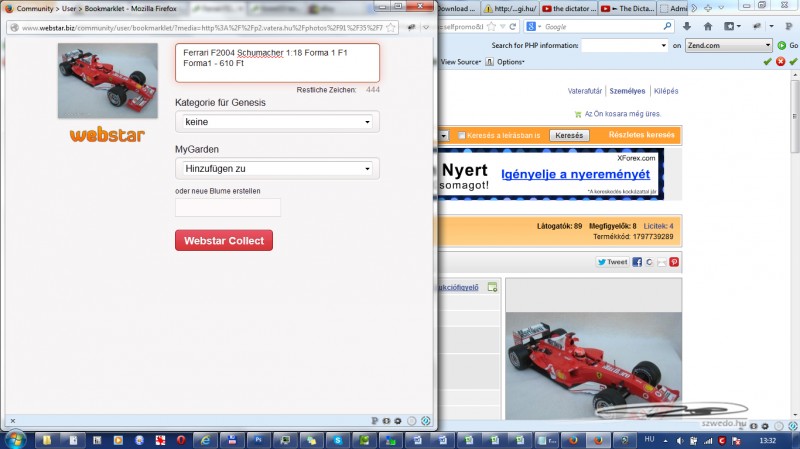
Task: Click the Kilépés link
Action: click(x=666, y=91)
